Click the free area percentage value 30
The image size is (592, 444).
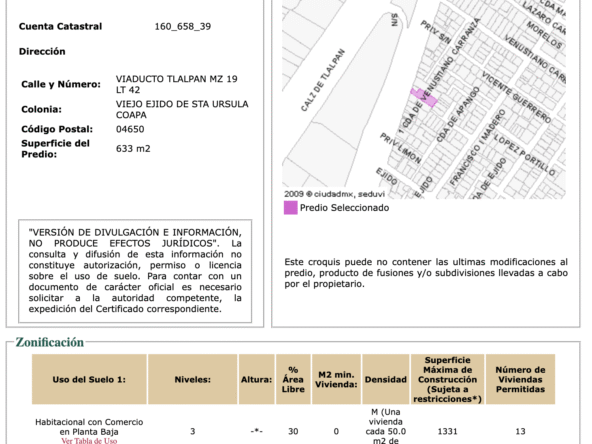pos(293,431)
